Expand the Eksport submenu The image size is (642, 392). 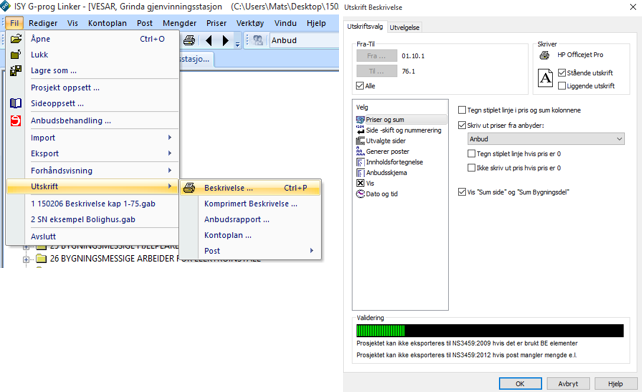[x=170, y=153]
